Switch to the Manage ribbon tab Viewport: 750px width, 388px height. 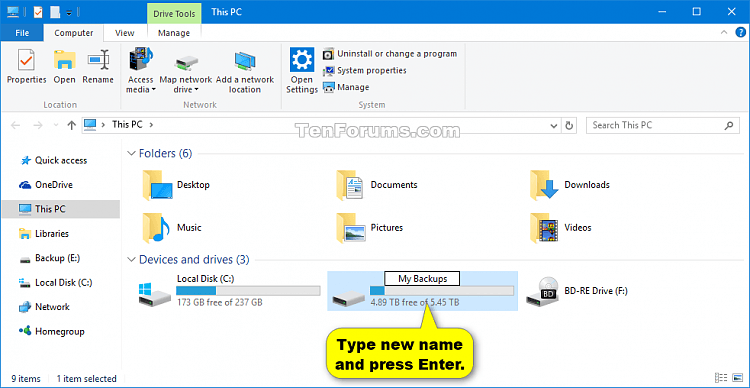point(174,33)
